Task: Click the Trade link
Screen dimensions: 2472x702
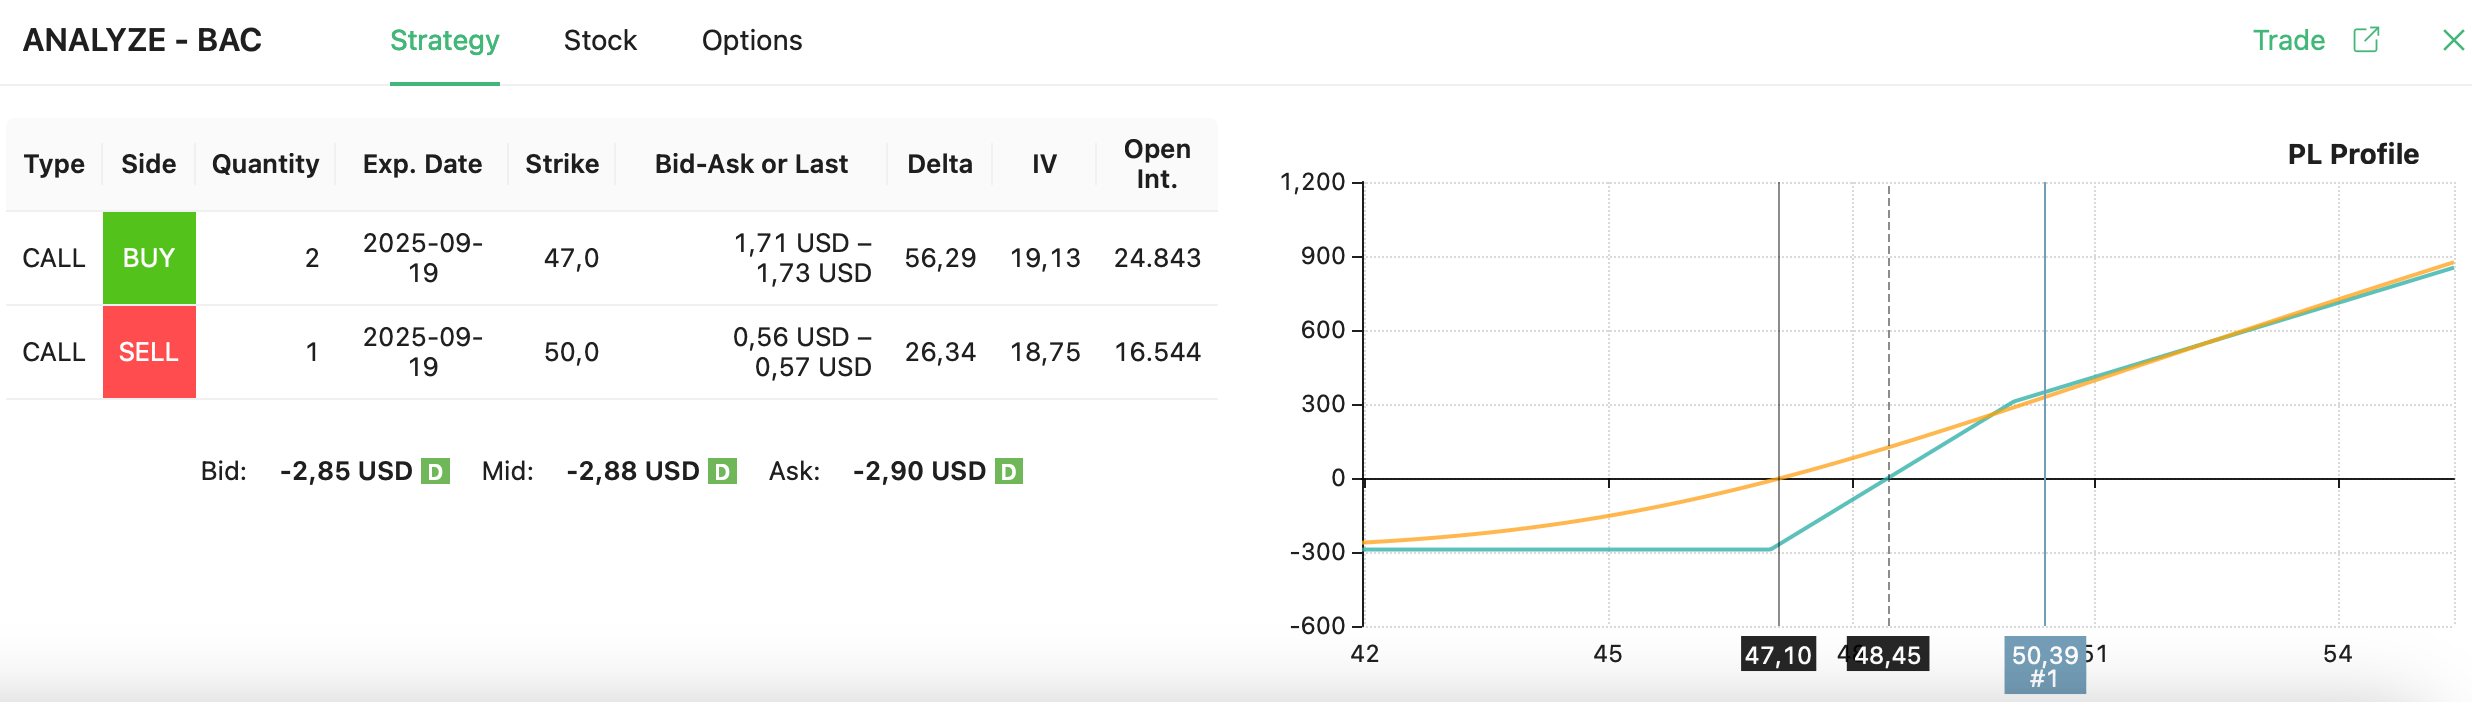Action: click(x=2288, y=41)
